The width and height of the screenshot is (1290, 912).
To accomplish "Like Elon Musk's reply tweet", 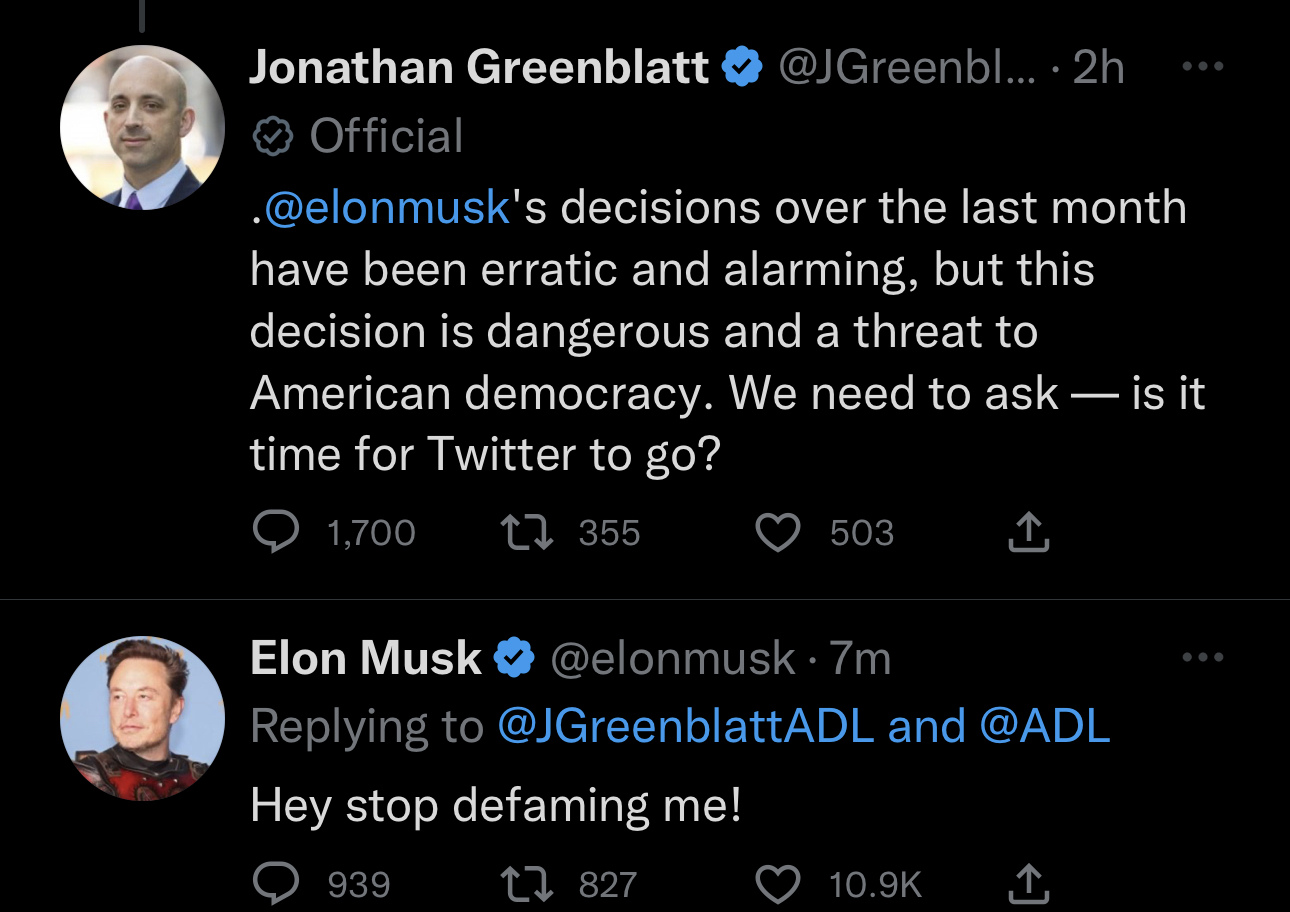I will (x=777, y=884).
